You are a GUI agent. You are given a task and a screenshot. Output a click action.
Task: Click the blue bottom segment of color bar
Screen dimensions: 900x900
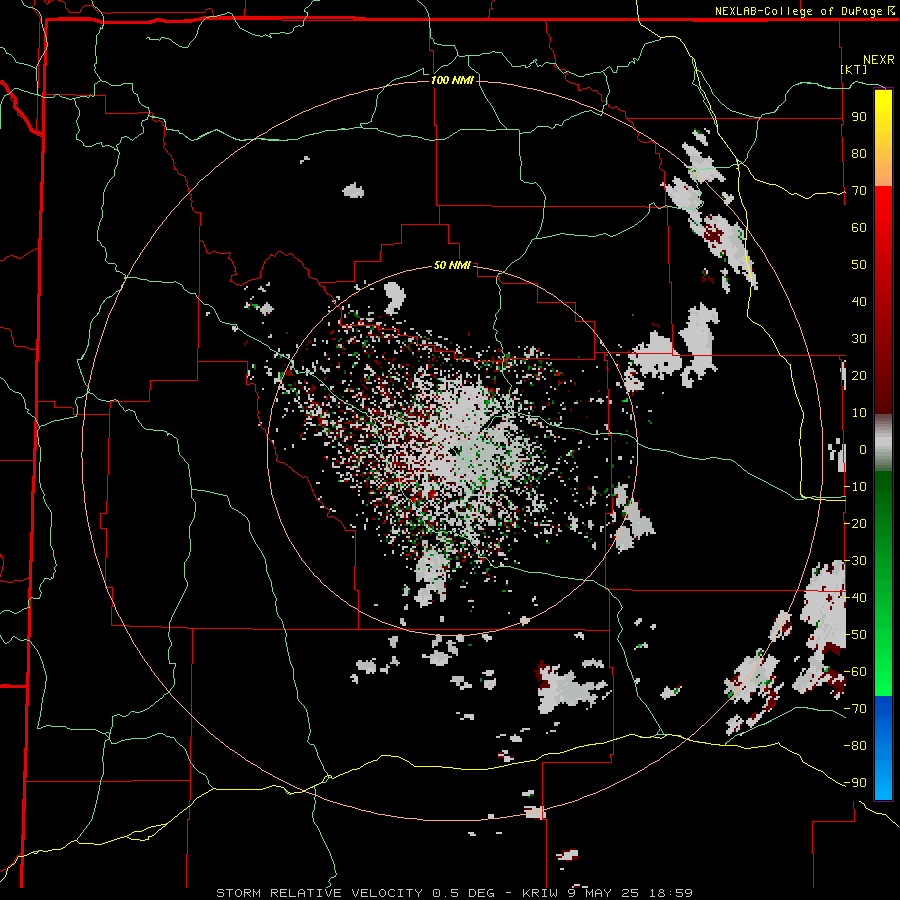click(x=883, y=747)
